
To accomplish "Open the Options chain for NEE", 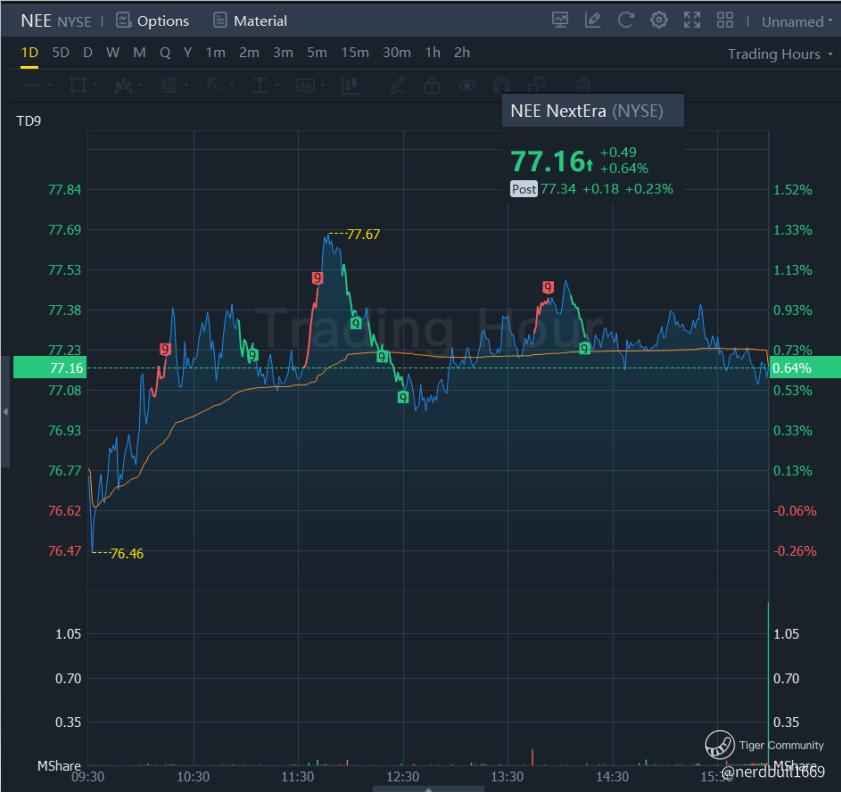I will click(152, 21).
